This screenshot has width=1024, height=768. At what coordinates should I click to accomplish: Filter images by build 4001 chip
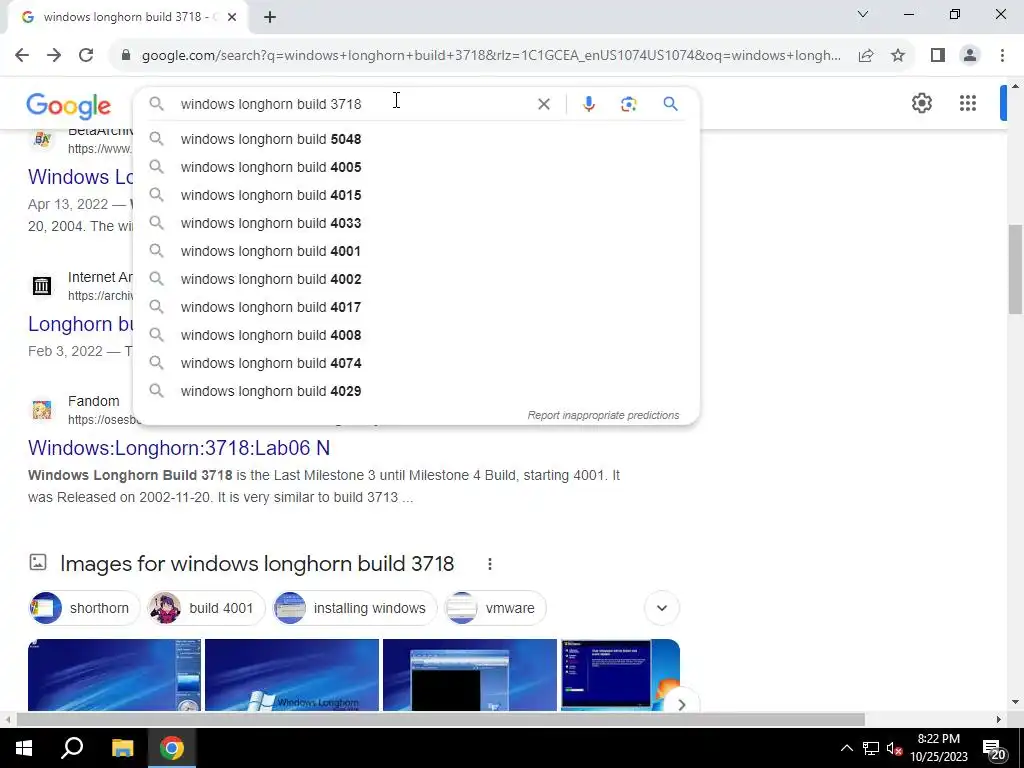(x=206, y=608)
